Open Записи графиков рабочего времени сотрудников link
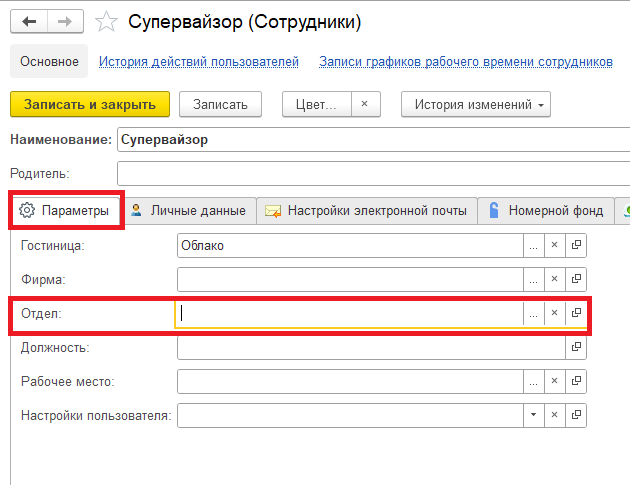The width and height of the screenshot is (630, 485). click(x=466, y=61)
